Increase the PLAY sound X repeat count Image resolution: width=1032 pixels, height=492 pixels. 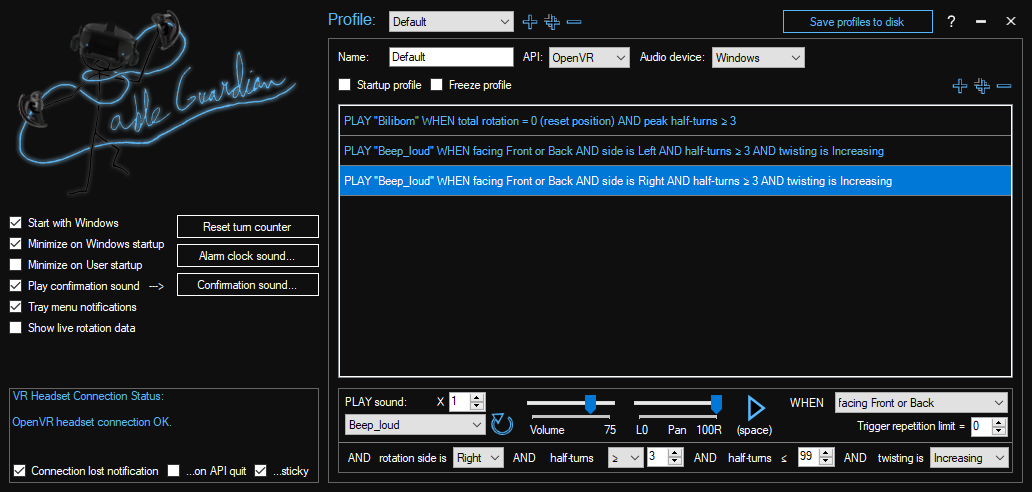pos(477,397)
